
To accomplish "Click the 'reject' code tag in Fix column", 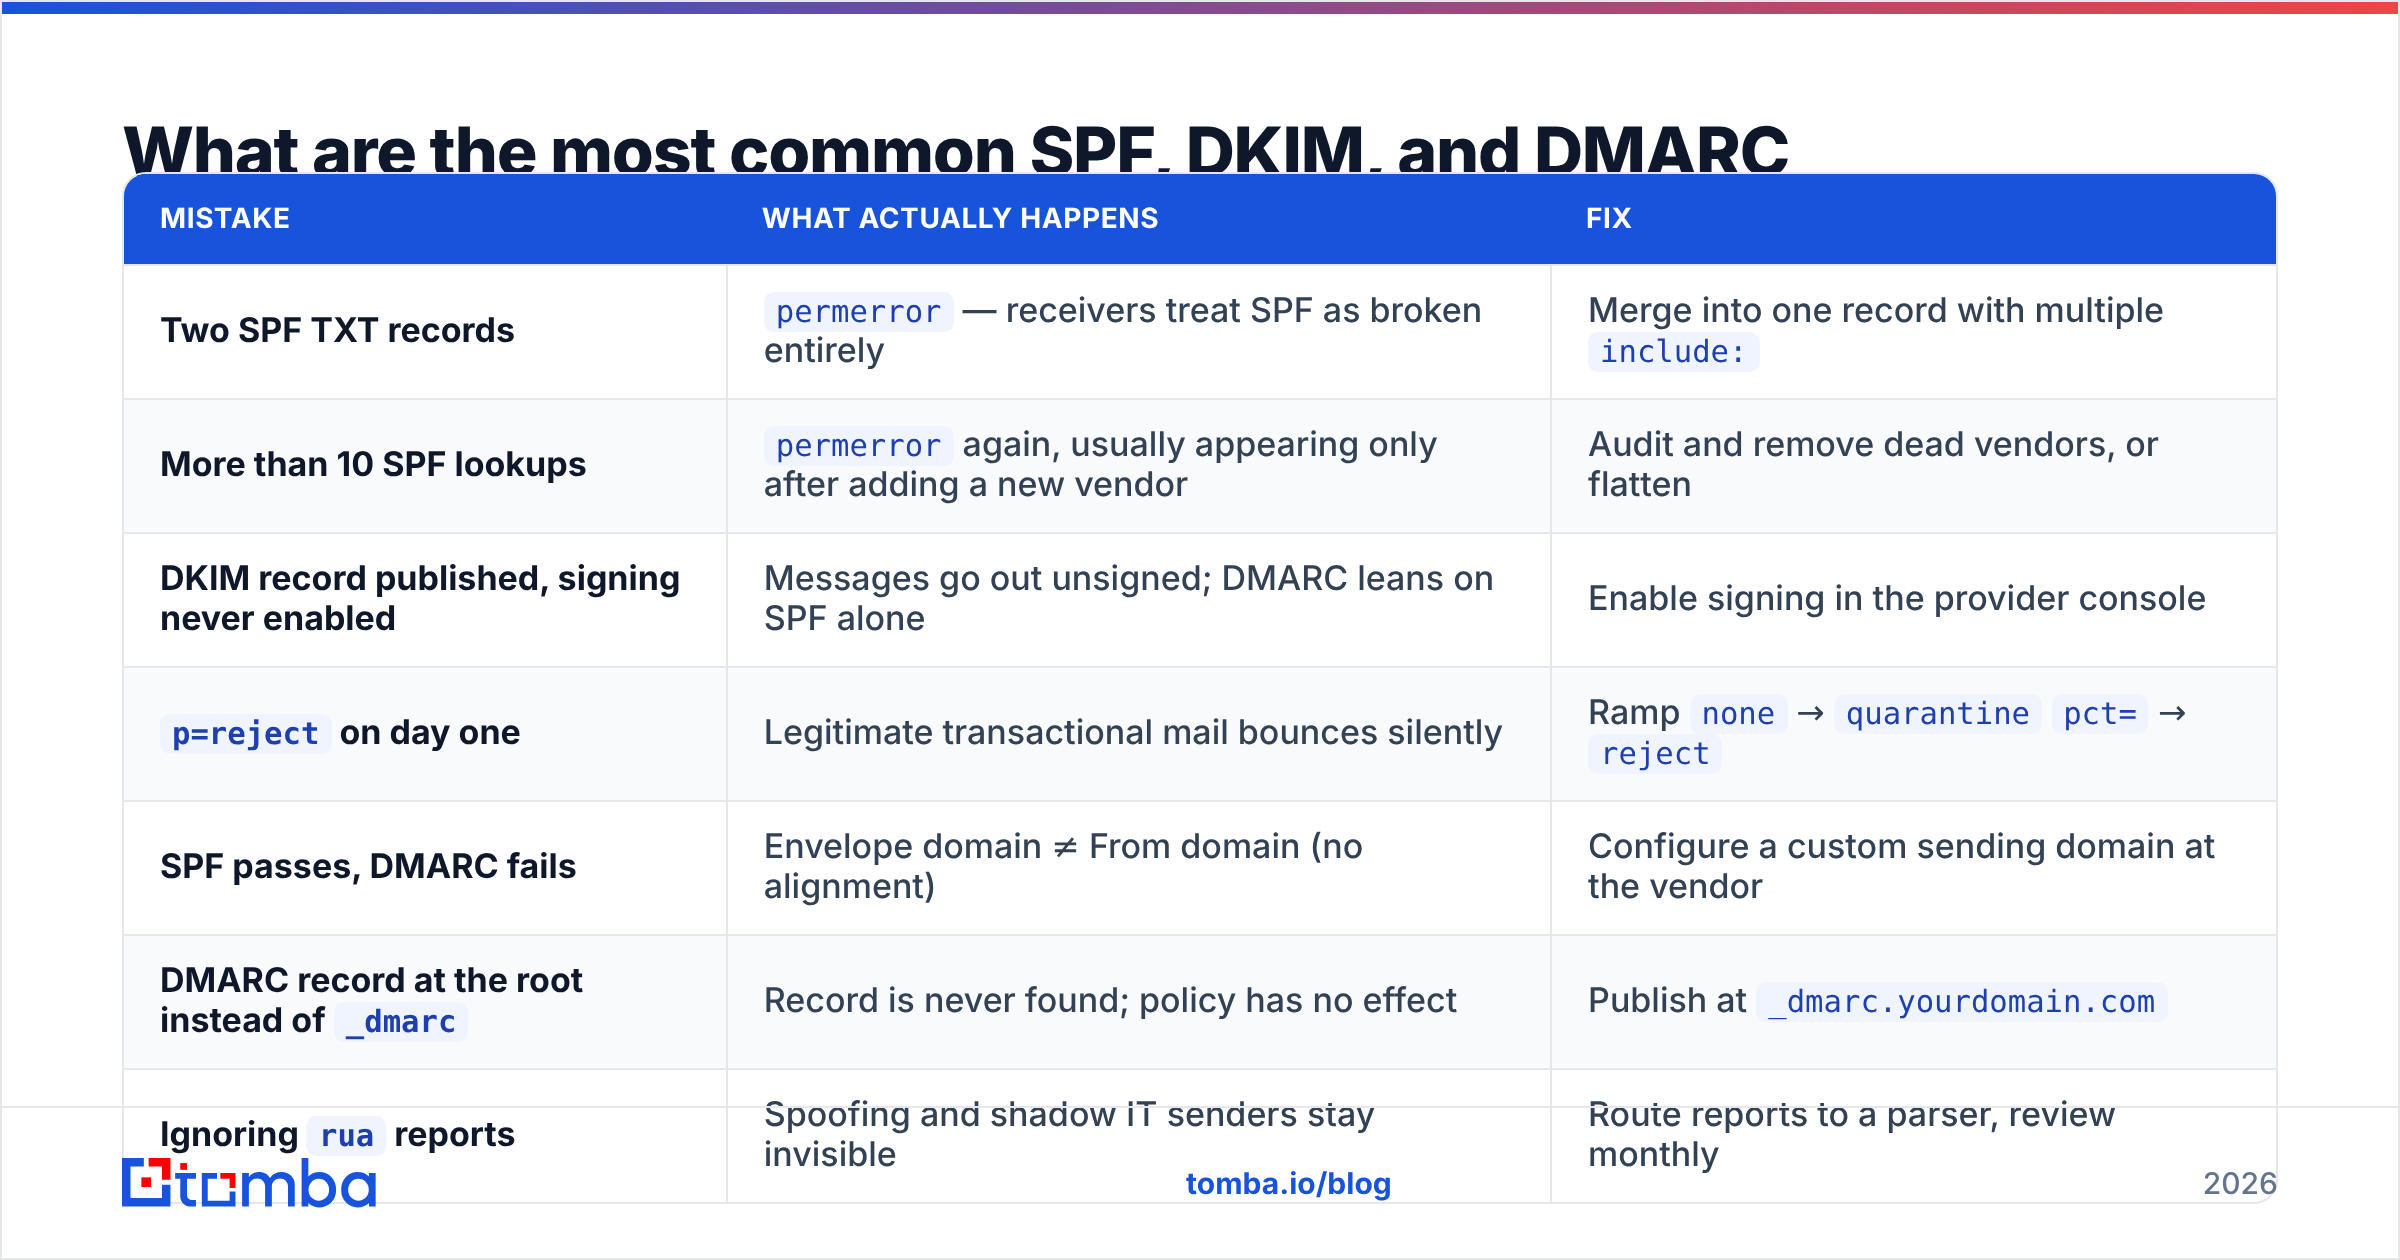I will (1655, 753).
